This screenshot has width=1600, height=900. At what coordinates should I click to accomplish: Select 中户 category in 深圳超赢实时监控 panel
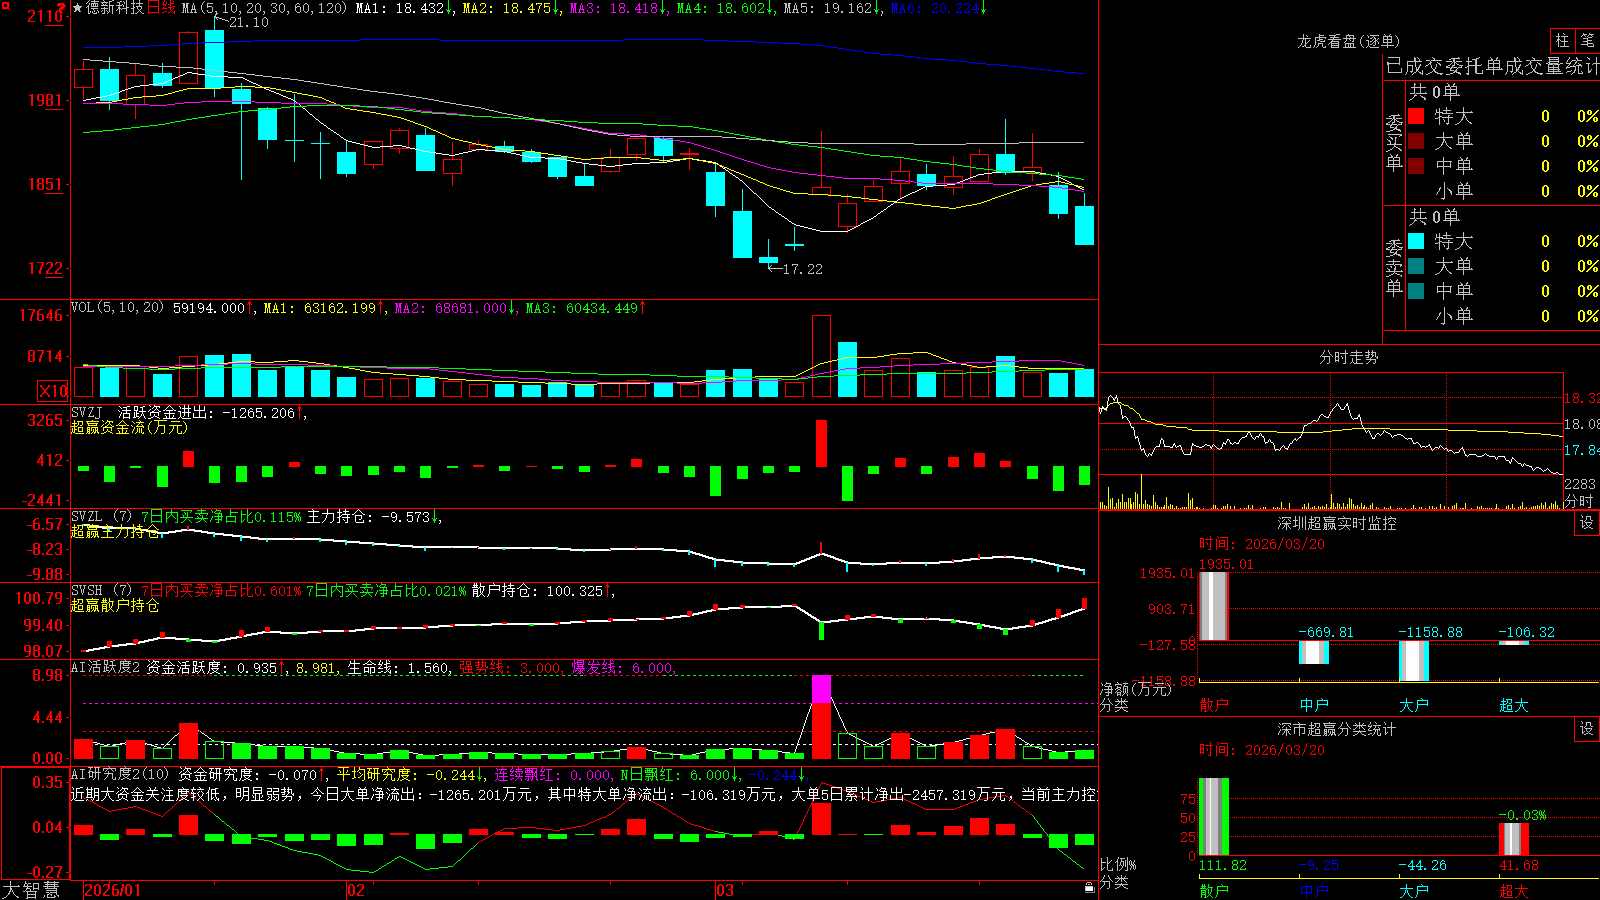(1314, 705)
